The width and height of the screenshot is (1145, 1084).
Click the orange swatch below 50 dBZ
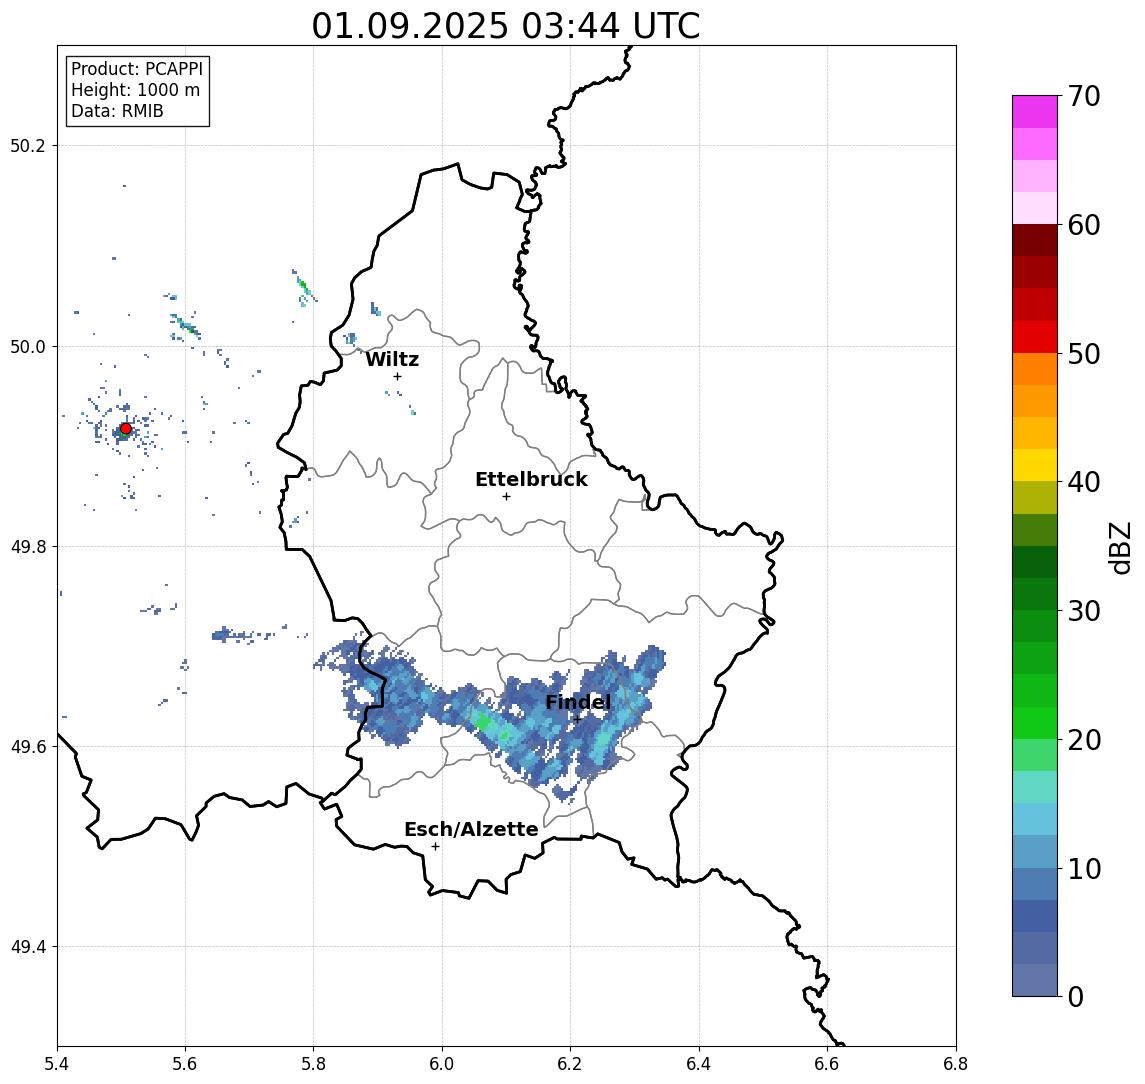coord(1035,369)
